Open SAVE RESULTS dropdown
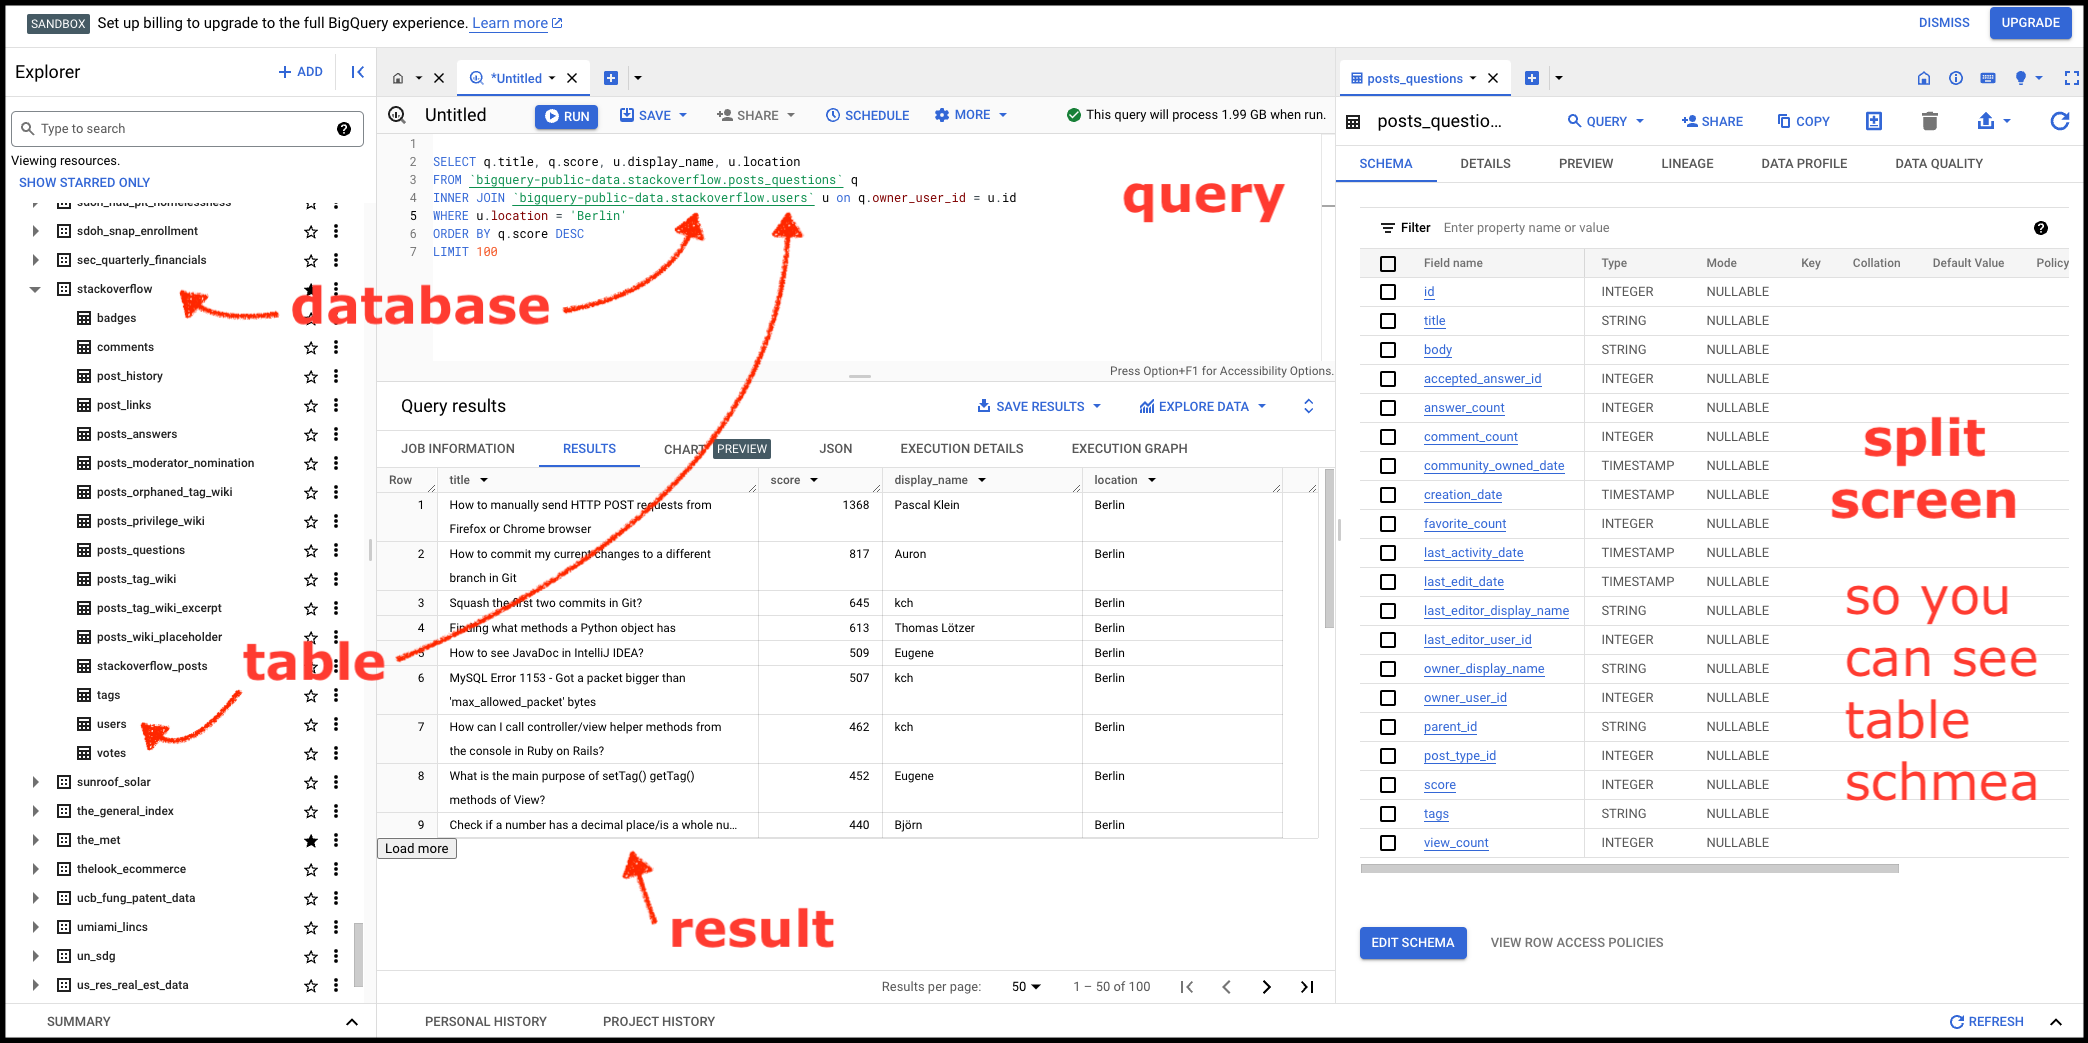This screenshot has width=2088, height=1043. pos(1039,407)
